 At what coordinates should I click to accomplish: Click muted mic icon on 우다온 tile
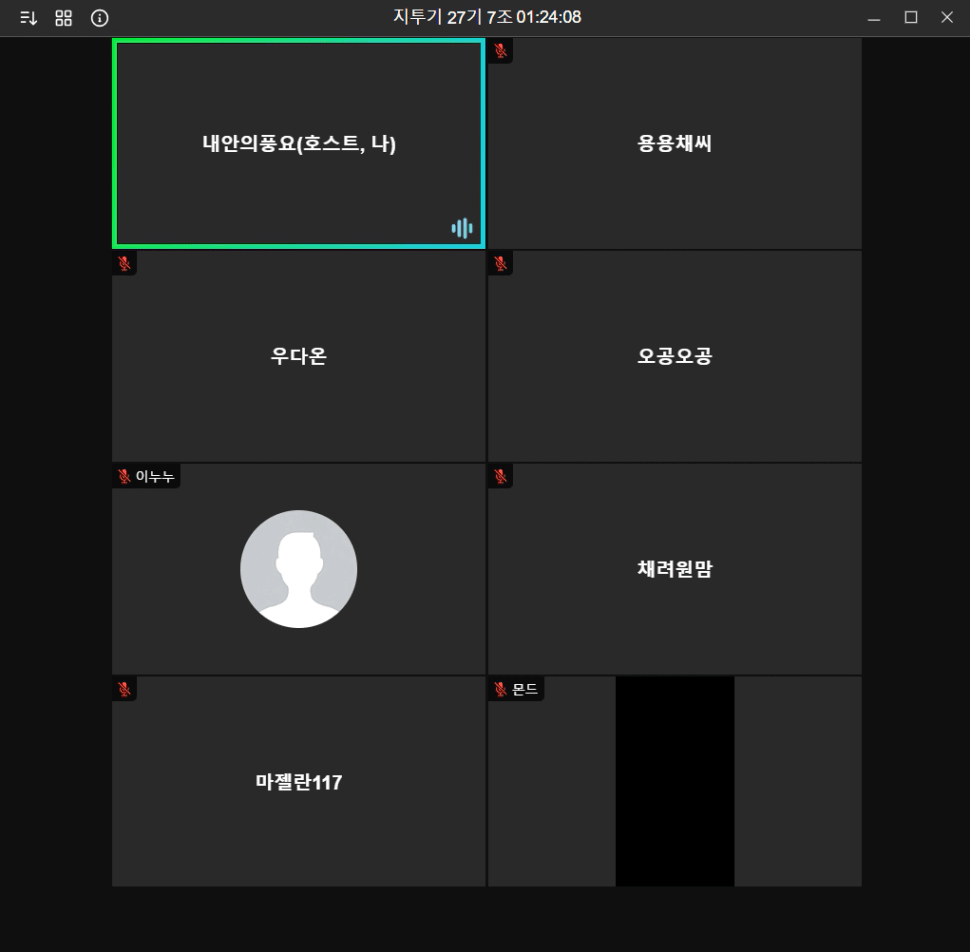point(124,264)
